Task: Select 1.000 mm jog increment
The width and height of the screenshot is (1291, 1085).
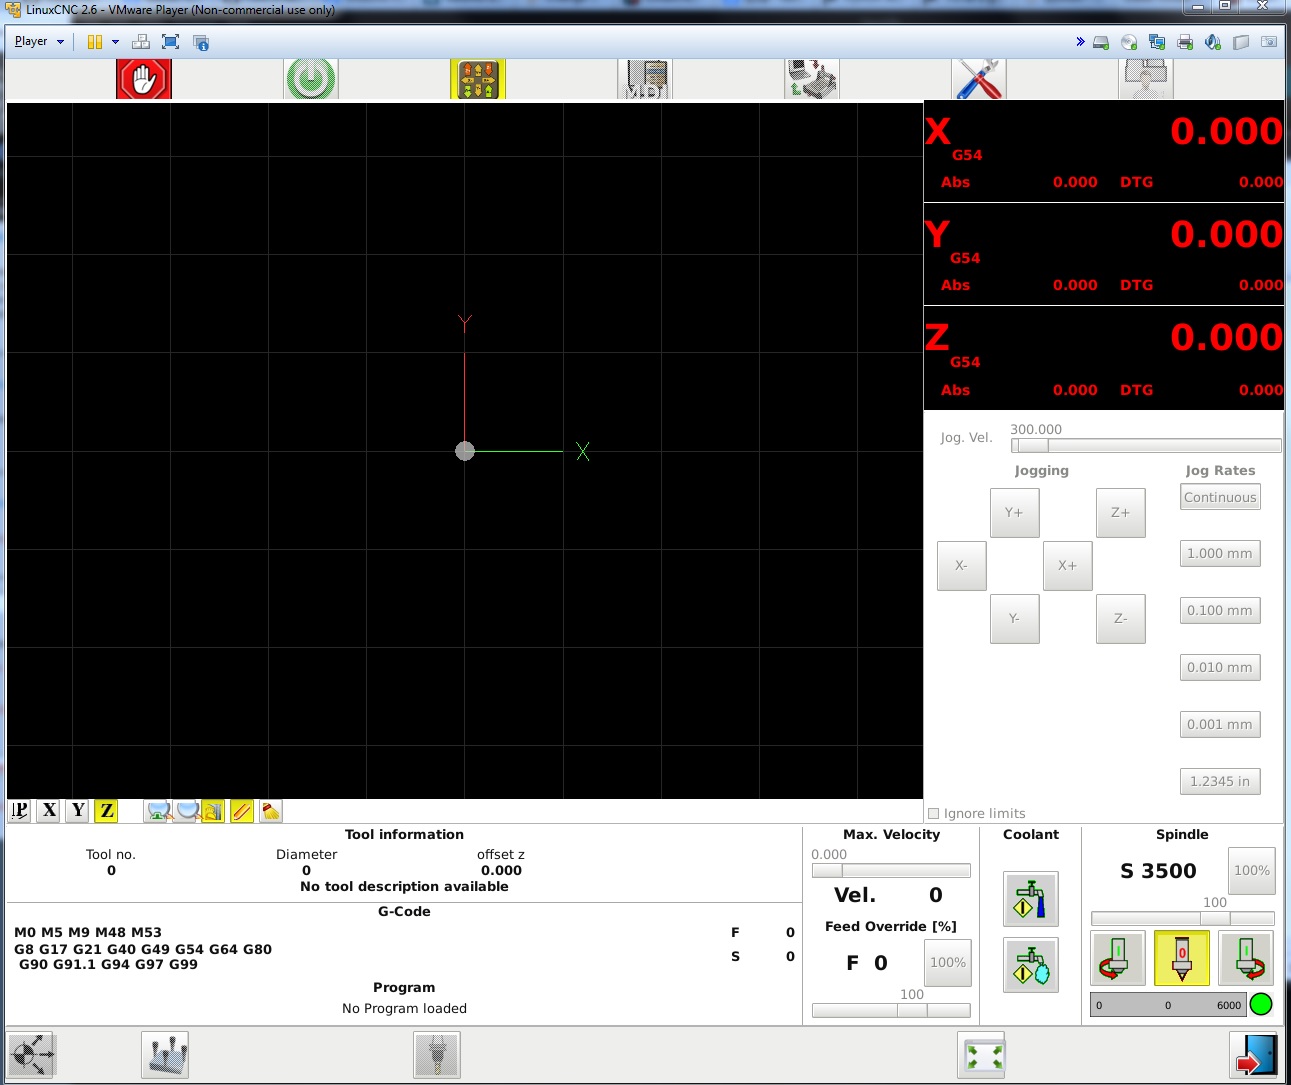Action: pos(1220,554)
